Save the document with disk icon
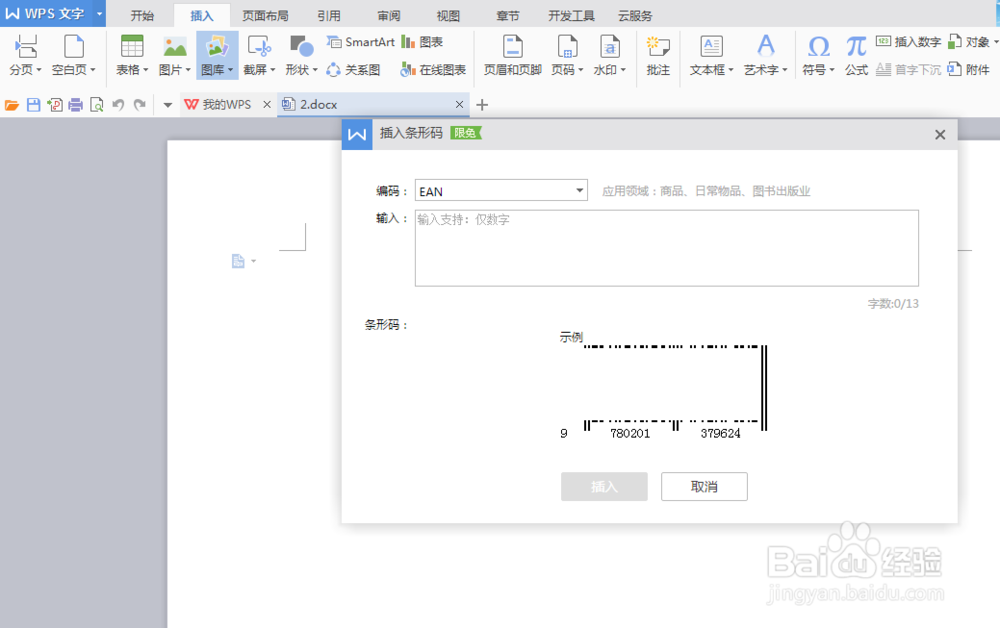This screenshot has height=628, width=1000. pos(33,105)
